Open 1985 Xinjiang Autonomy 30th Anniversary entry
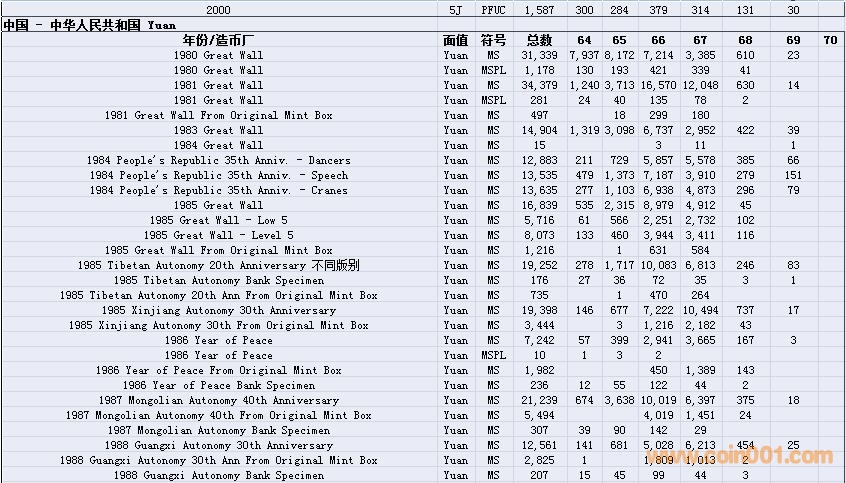The height and width of the screenshot is (483, 846). tap(218, 310)
